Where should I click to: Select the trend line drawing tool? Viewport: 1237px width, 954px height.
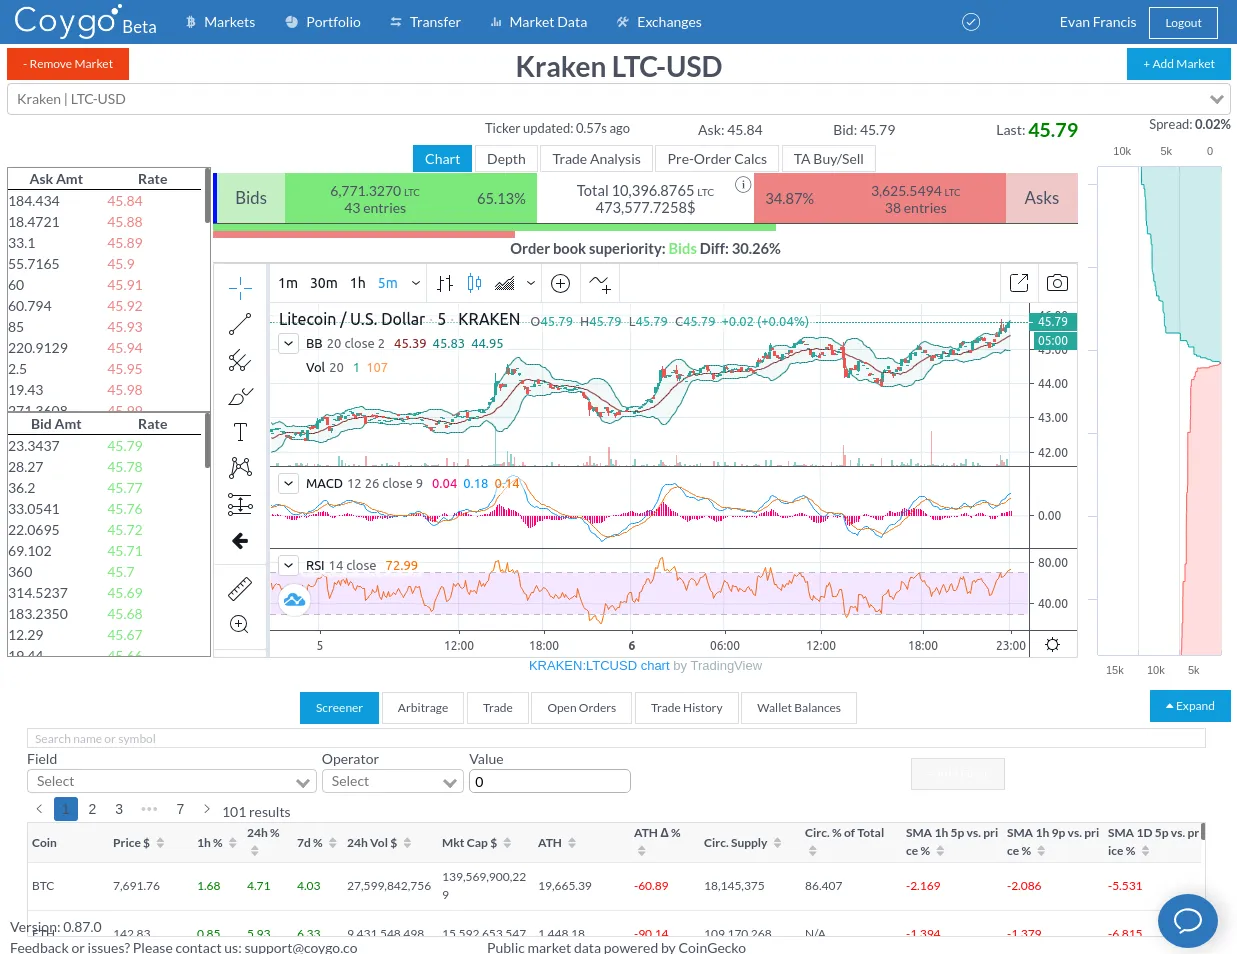tap(240, 324)
